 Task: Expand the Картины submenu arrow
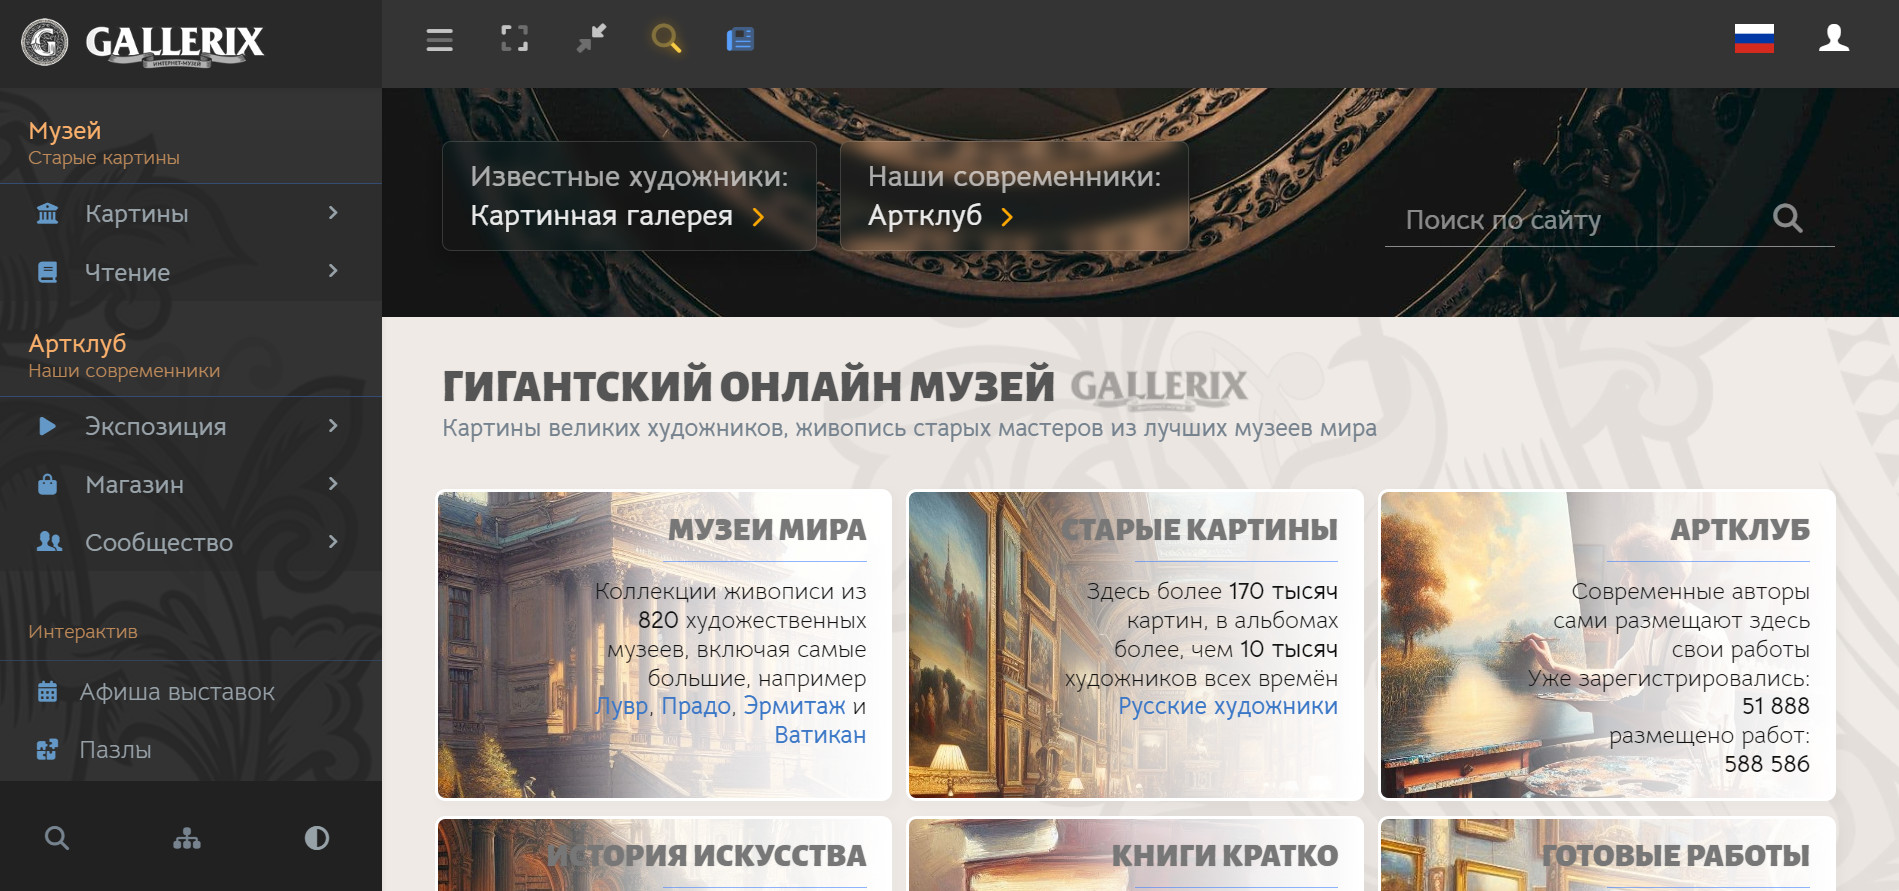pos(333,213)
